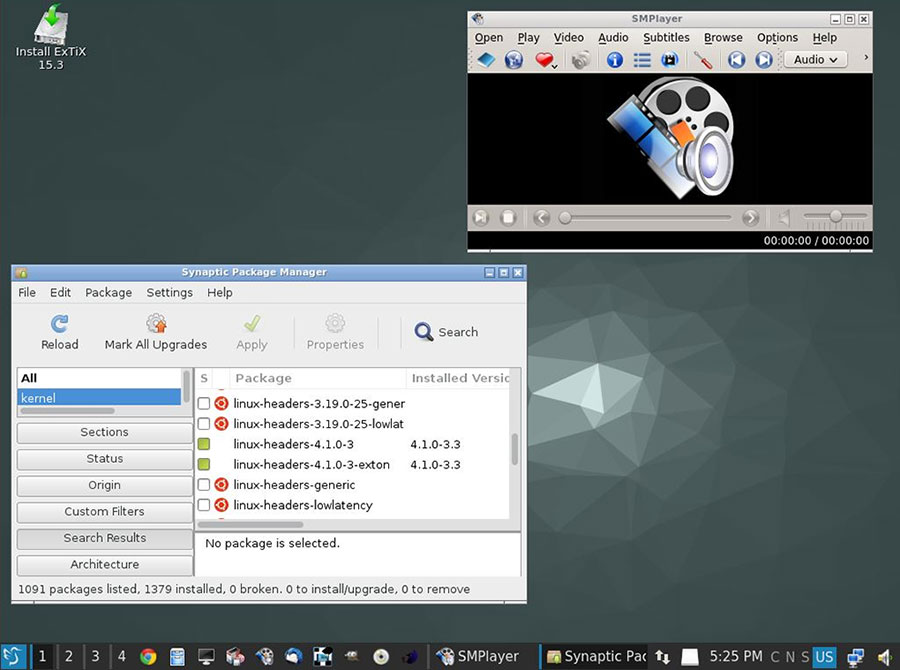This screenshot has width=900, height=670.
Task: Mark checkbox for linux-headers-3.19.0-25-generic
Action: pos(204,404)
